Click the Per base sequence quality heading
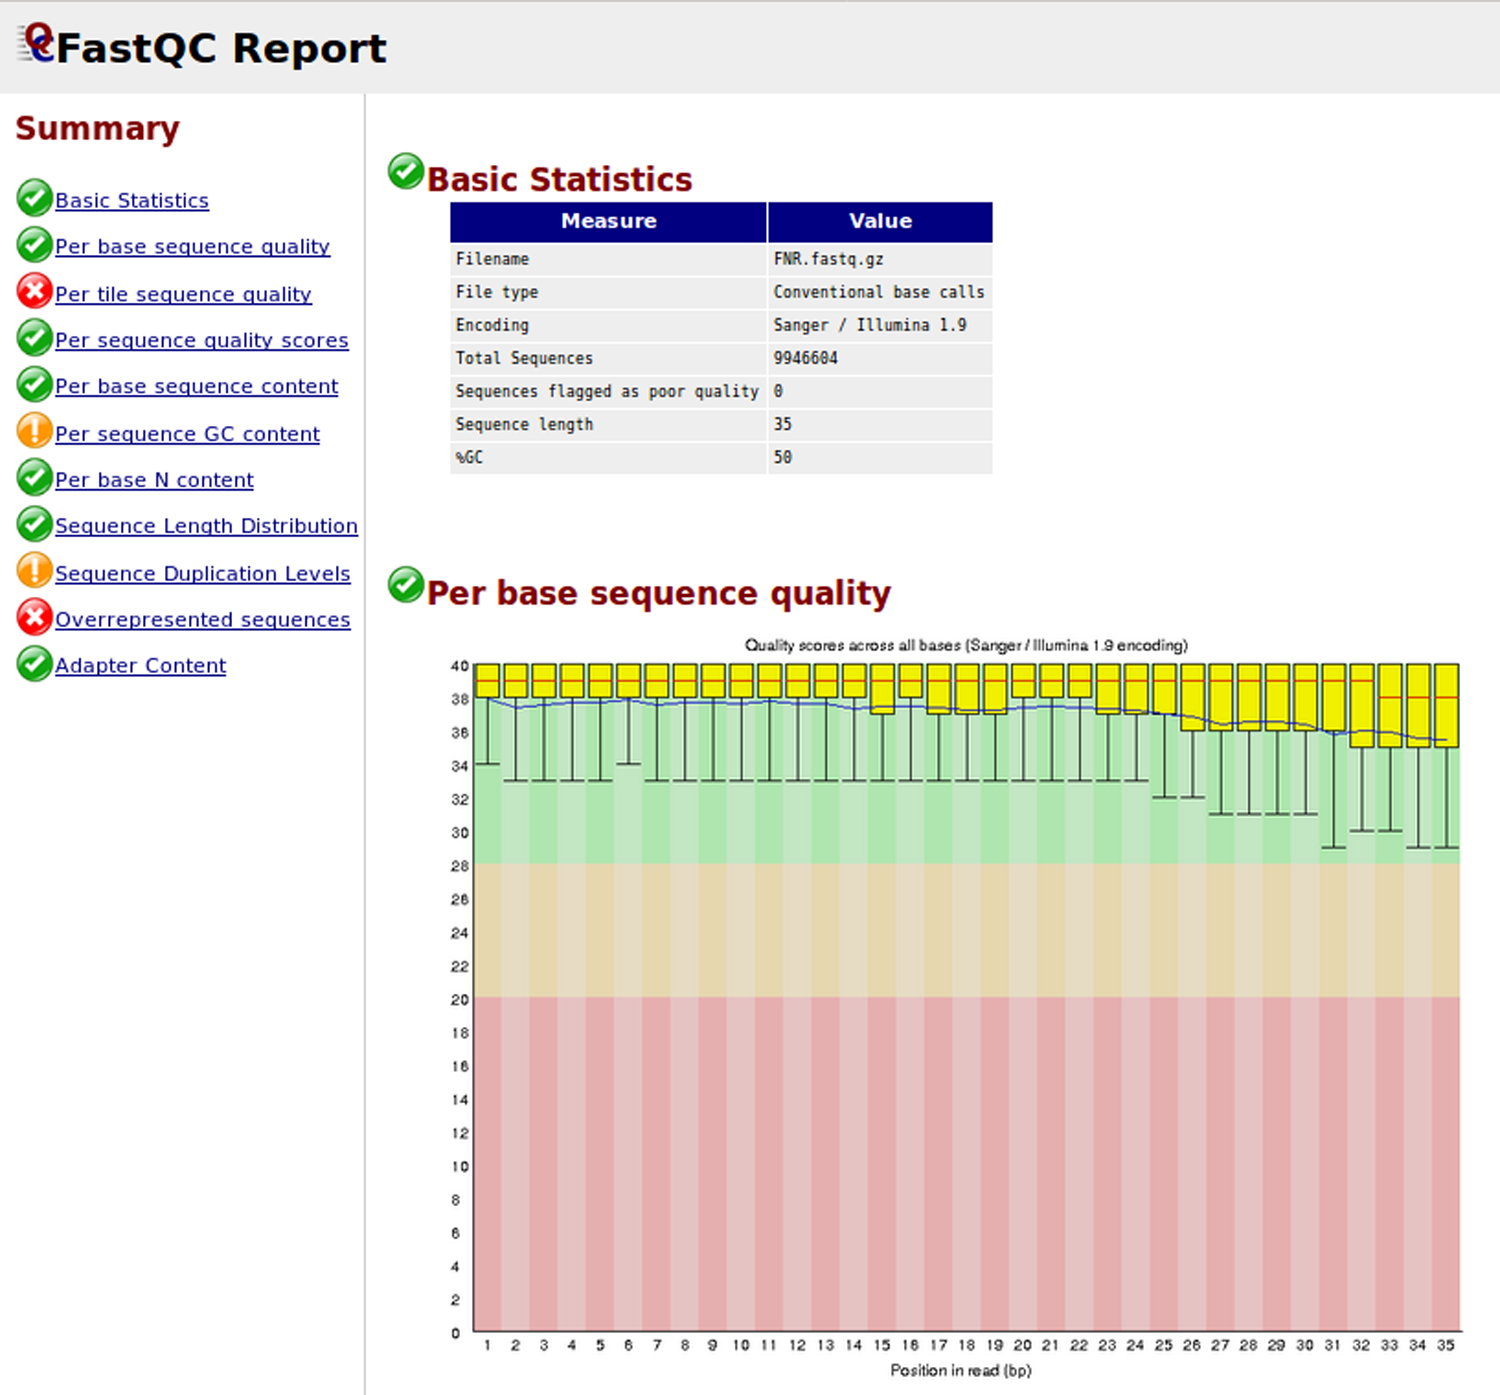This screenshot has width=1500, height=1395. click(x=658, y=593)
